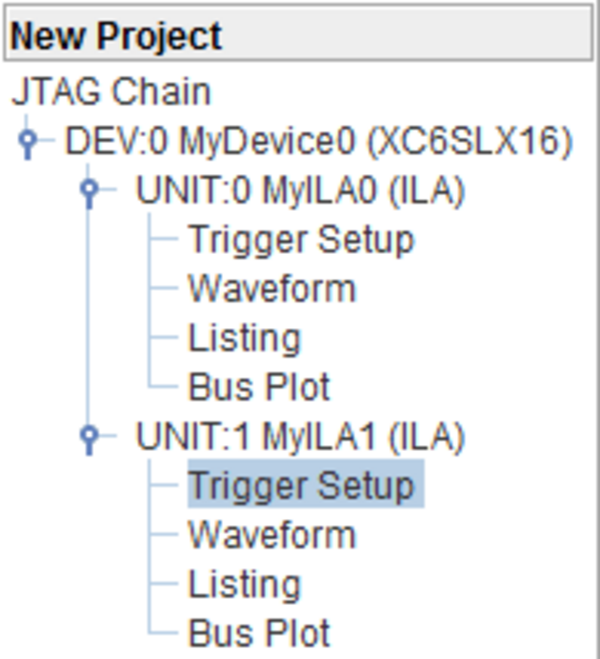This screenshot has width=600, height=659.
Task: Open Waveform view under MyILA0
Action: (272, 289)
